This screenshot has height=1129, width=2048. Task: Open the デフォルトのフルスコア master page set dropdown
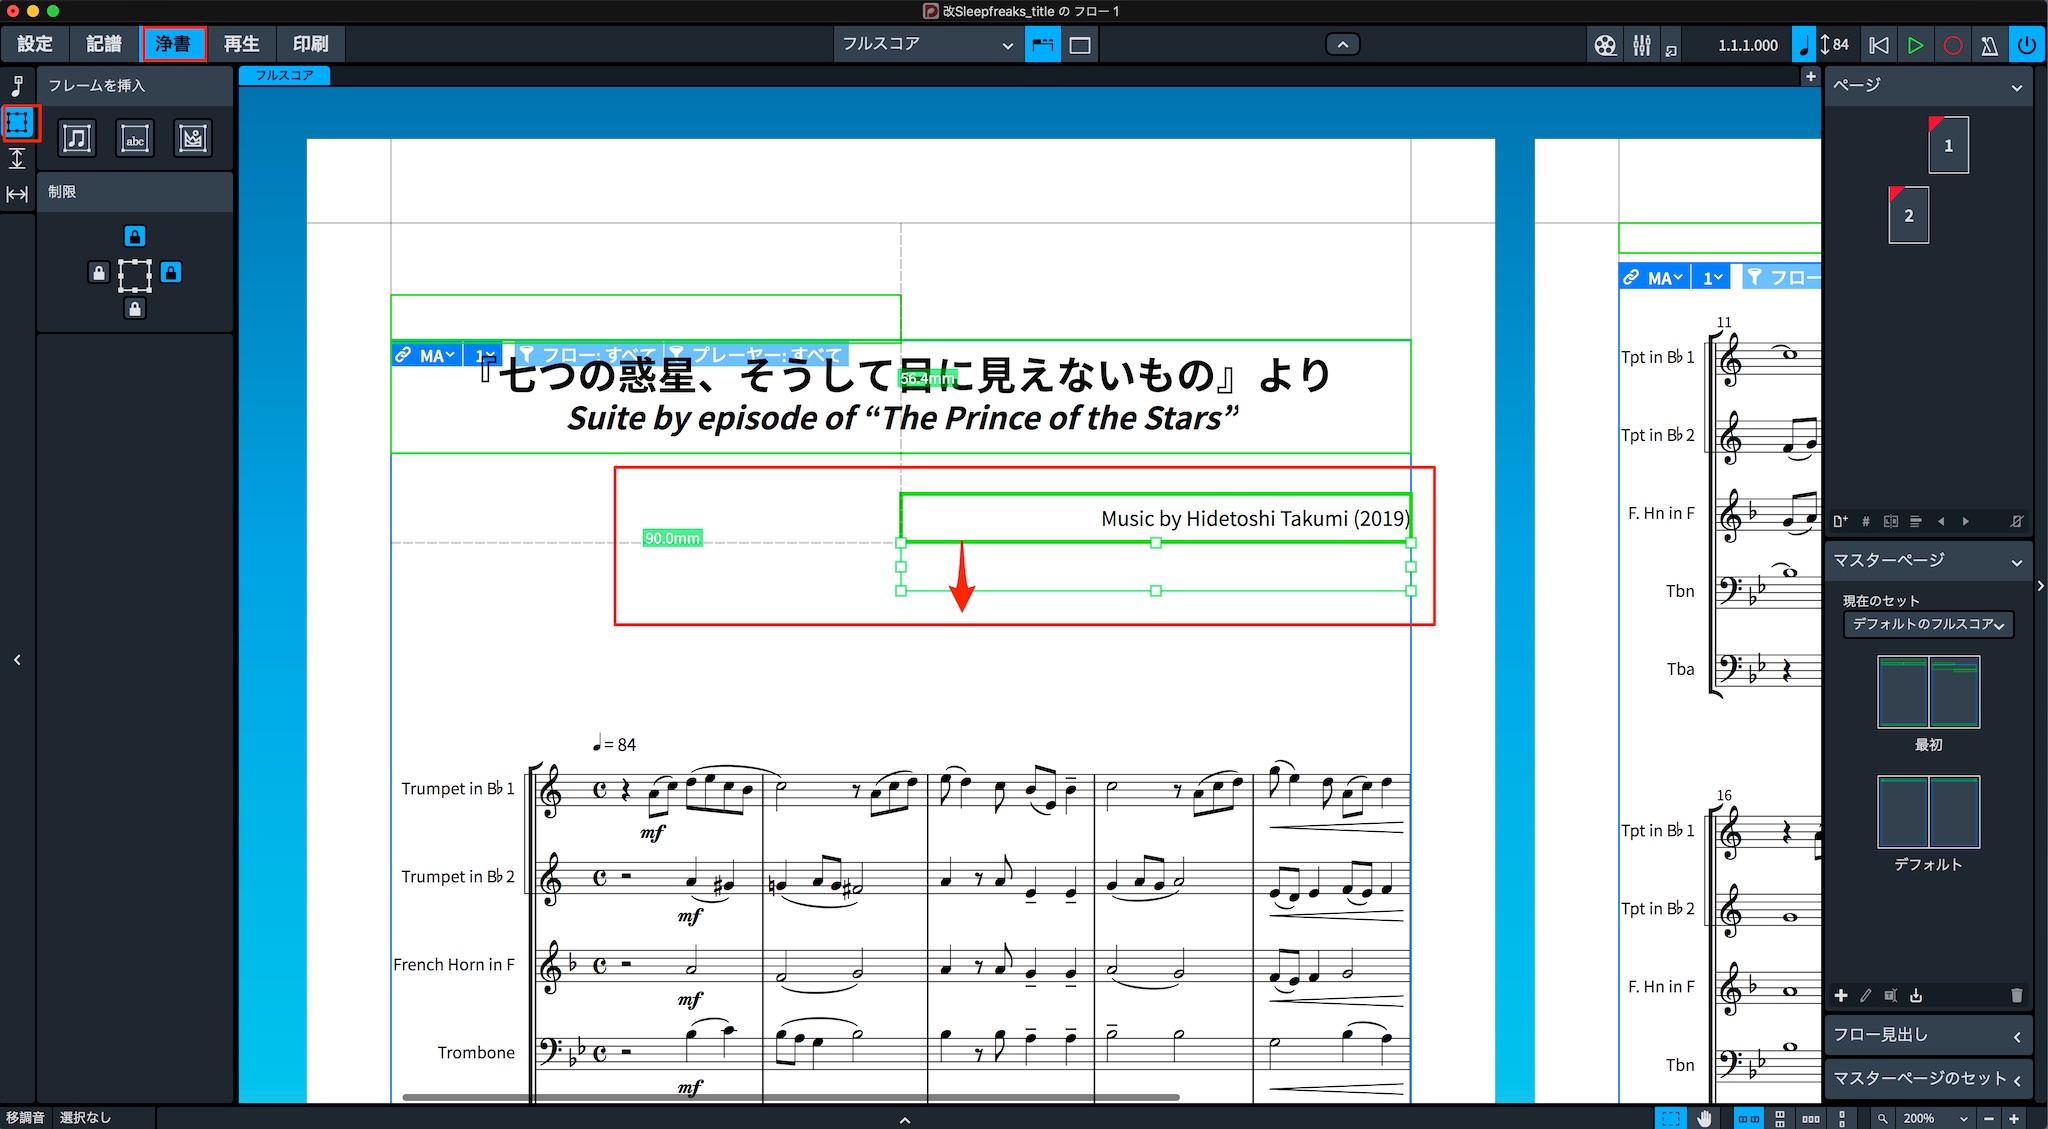tap(1928, 624)
